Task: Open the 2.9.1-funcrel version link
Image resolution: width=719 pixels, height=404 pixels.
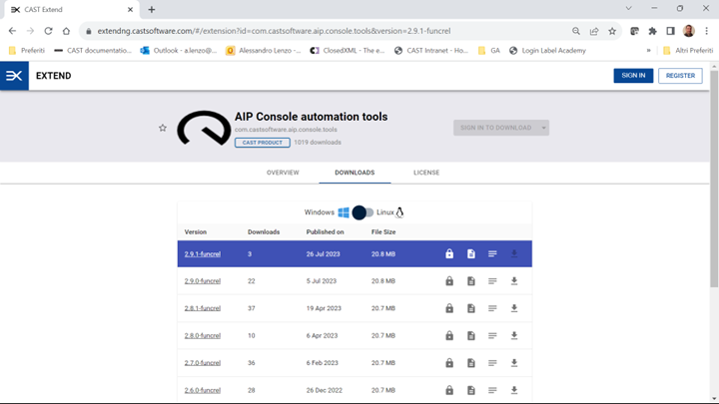Action: click(202, 254)
